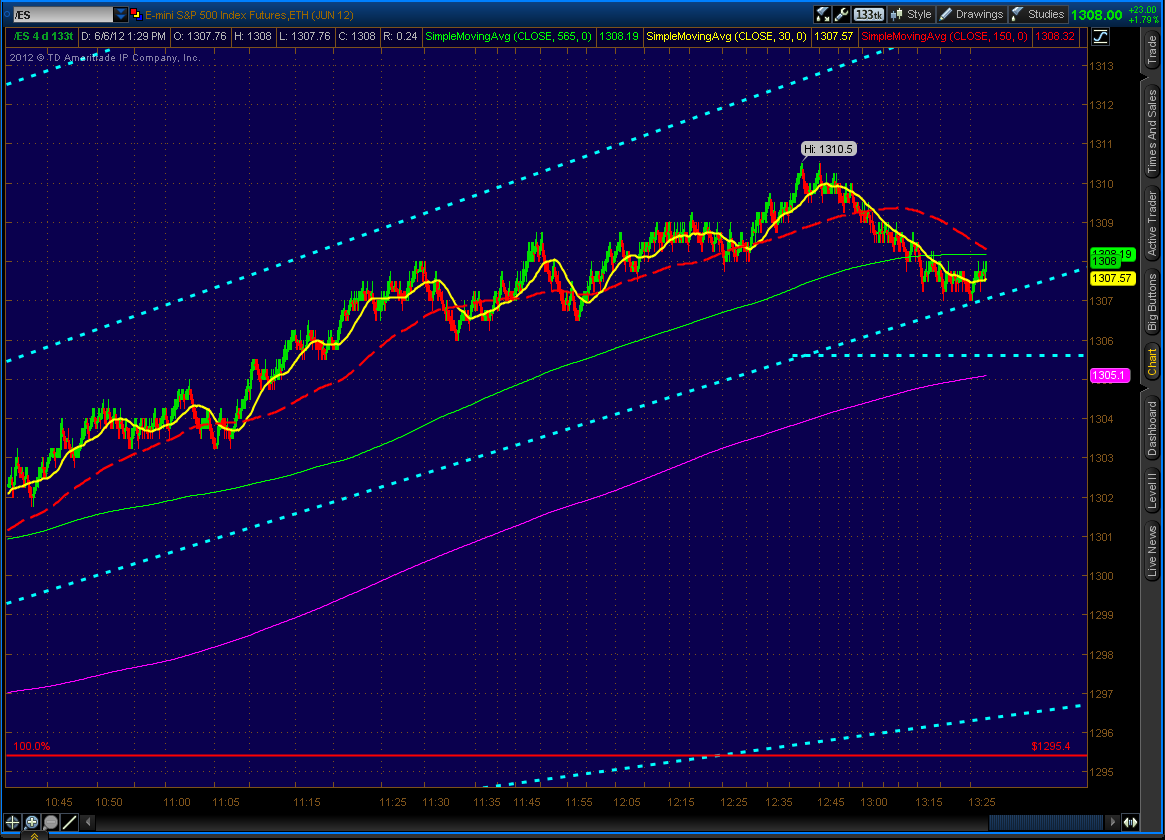Open the Active Trader side tab
Screen dimensions: 1165x840
tap(1152, 222)
